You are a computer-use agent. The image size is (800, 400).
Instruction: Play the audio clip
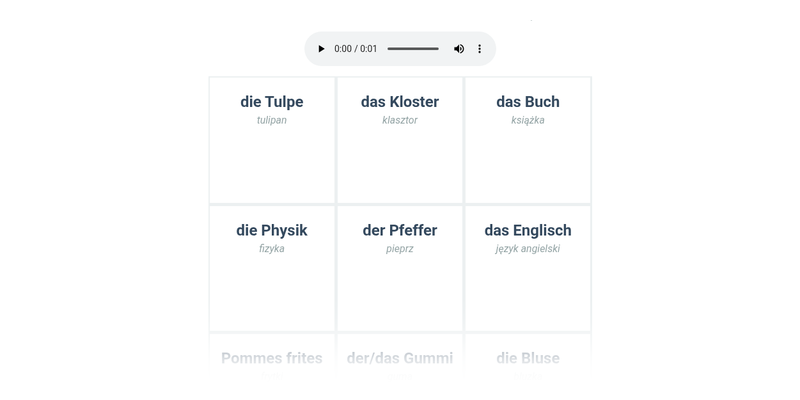click(x=321, y=49)
